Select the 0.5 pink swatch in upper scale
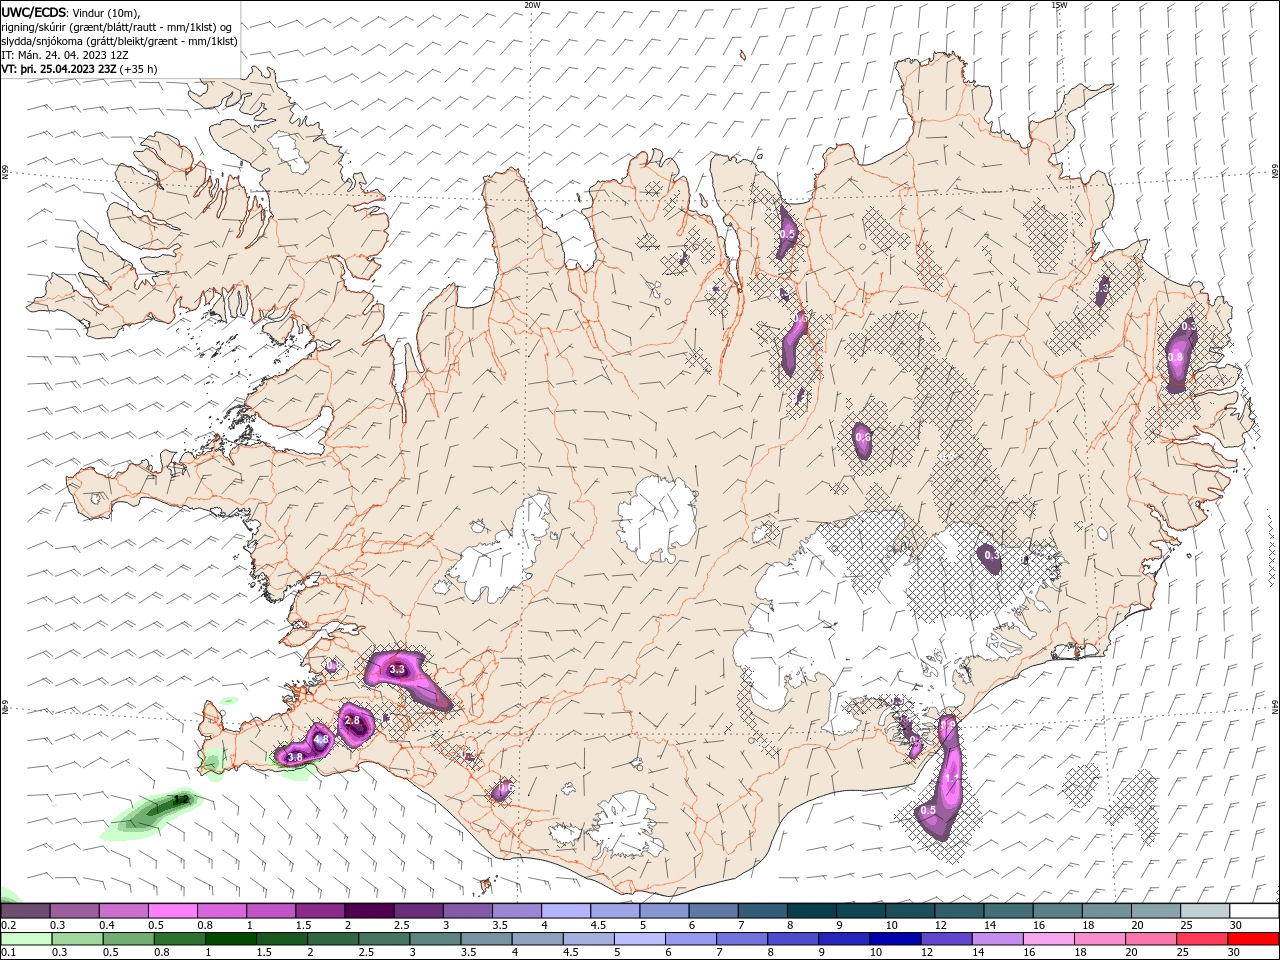This screenshot has height=960, width=1280. (x=172, y=911)
